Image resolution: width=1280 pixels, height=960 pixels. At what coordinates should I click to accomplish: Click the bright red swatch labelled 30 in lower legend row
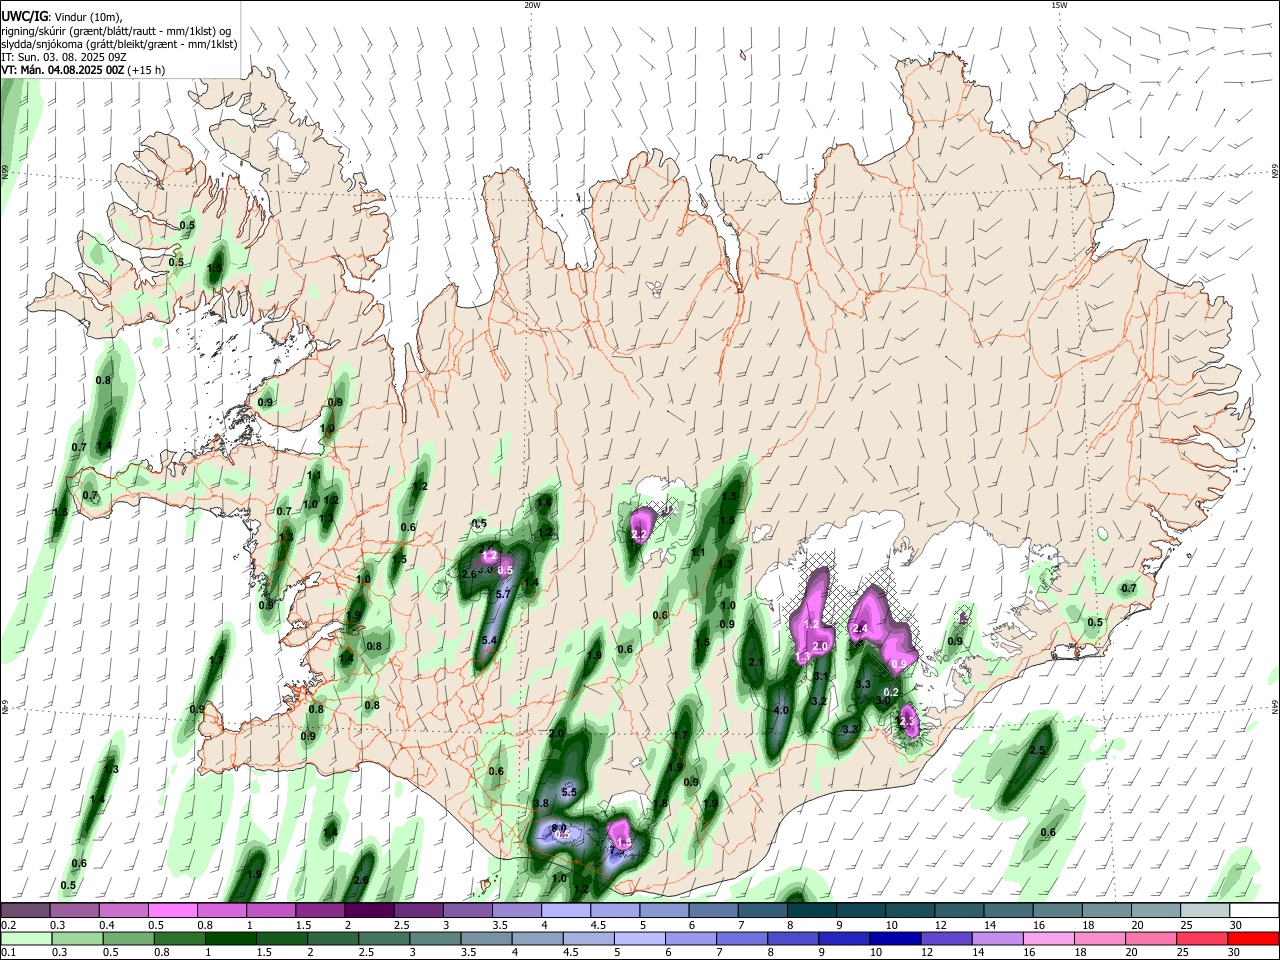pos(1253,939)
